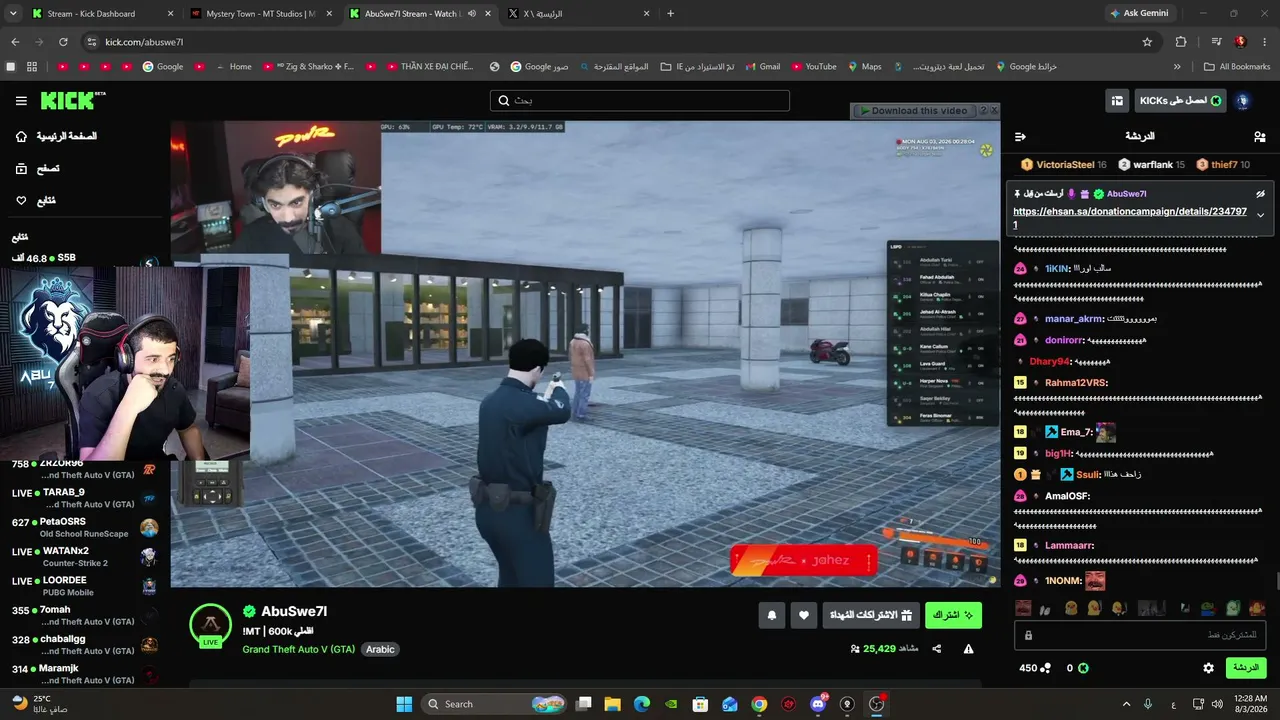
Task: Click the subscribers-only chat input field
Action: coord(1140,635)
